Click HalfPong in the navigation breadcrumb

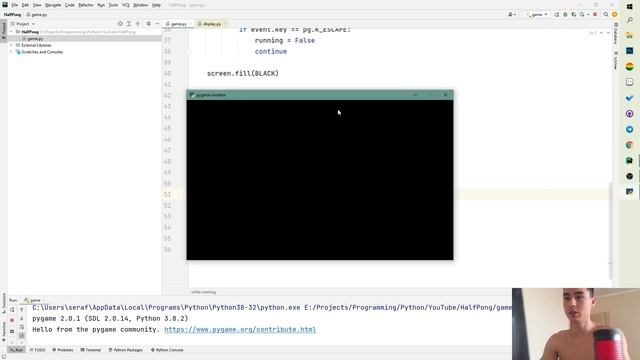click(x=12, y=14)
